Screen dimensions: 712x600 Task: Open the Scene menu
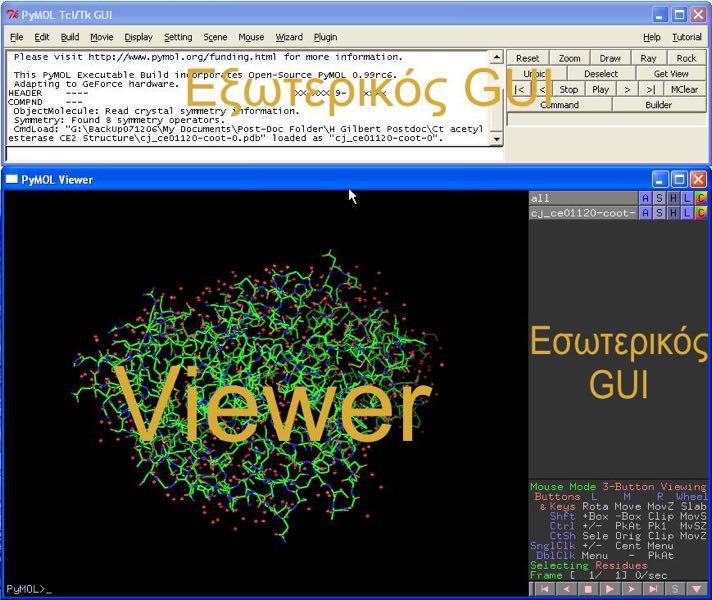(x=215, y=37)
